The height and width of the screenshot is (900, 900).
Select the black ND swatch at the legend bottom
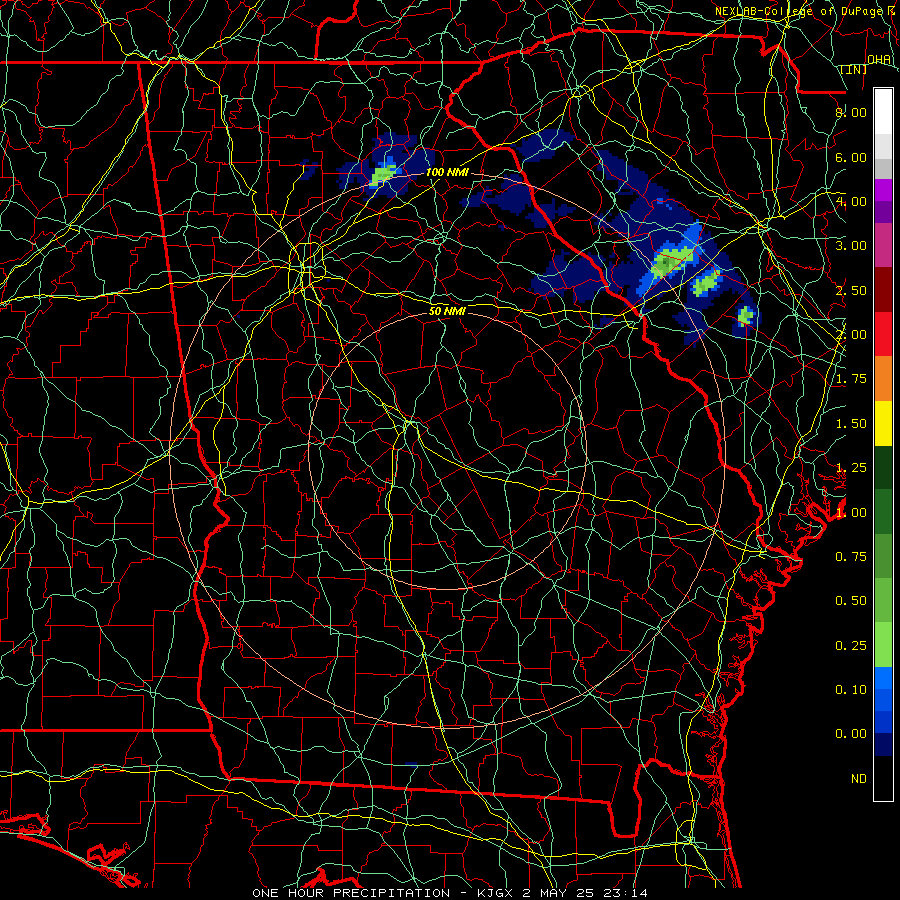[883, 778]
